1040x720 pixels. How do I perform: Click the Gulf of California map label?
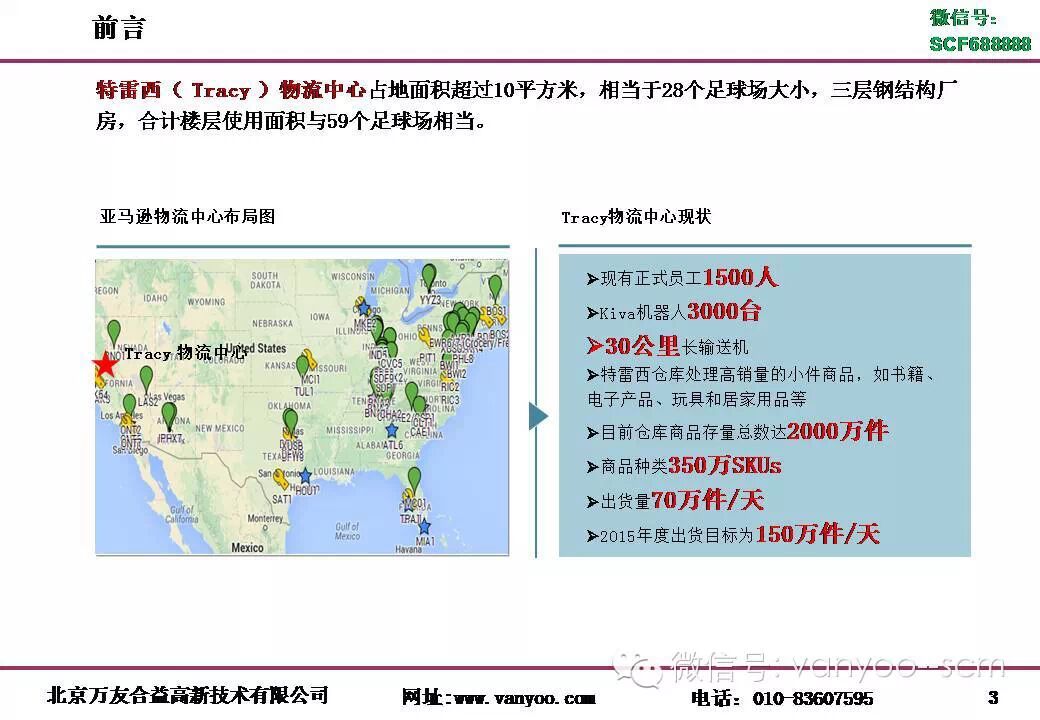point(182,514)
